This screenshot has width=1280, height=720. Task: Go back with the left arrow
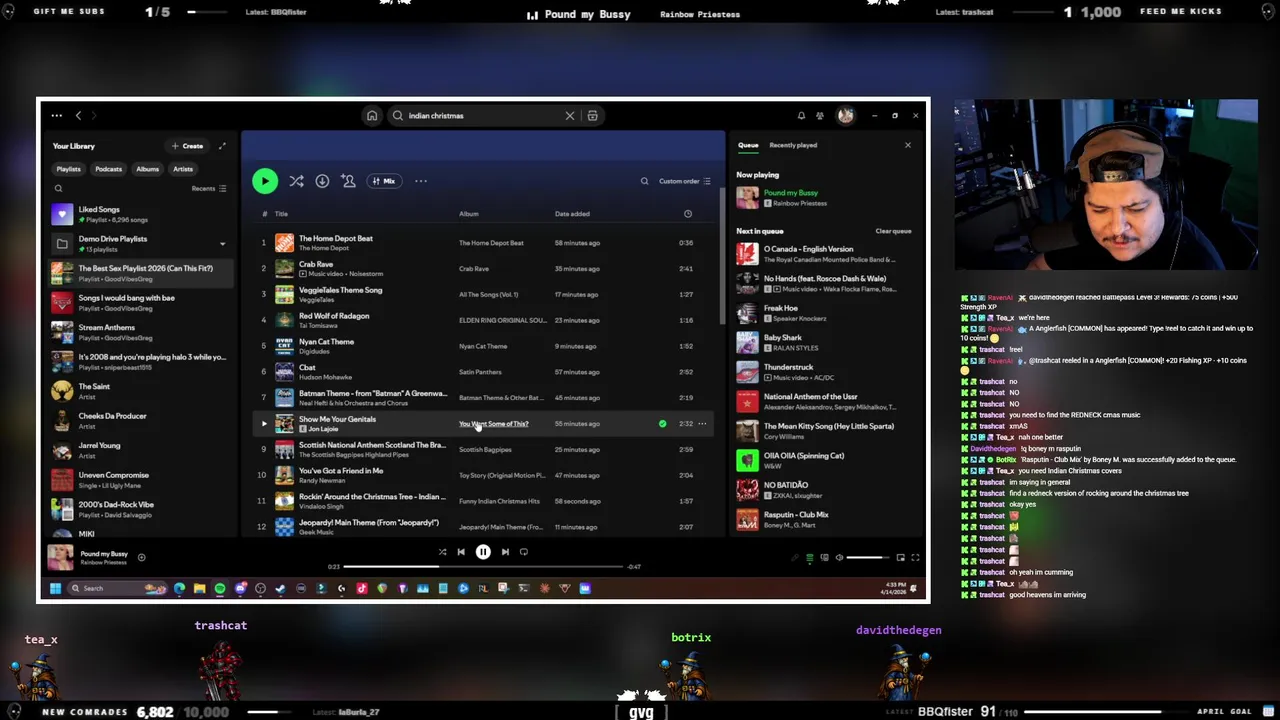[78, 116]
